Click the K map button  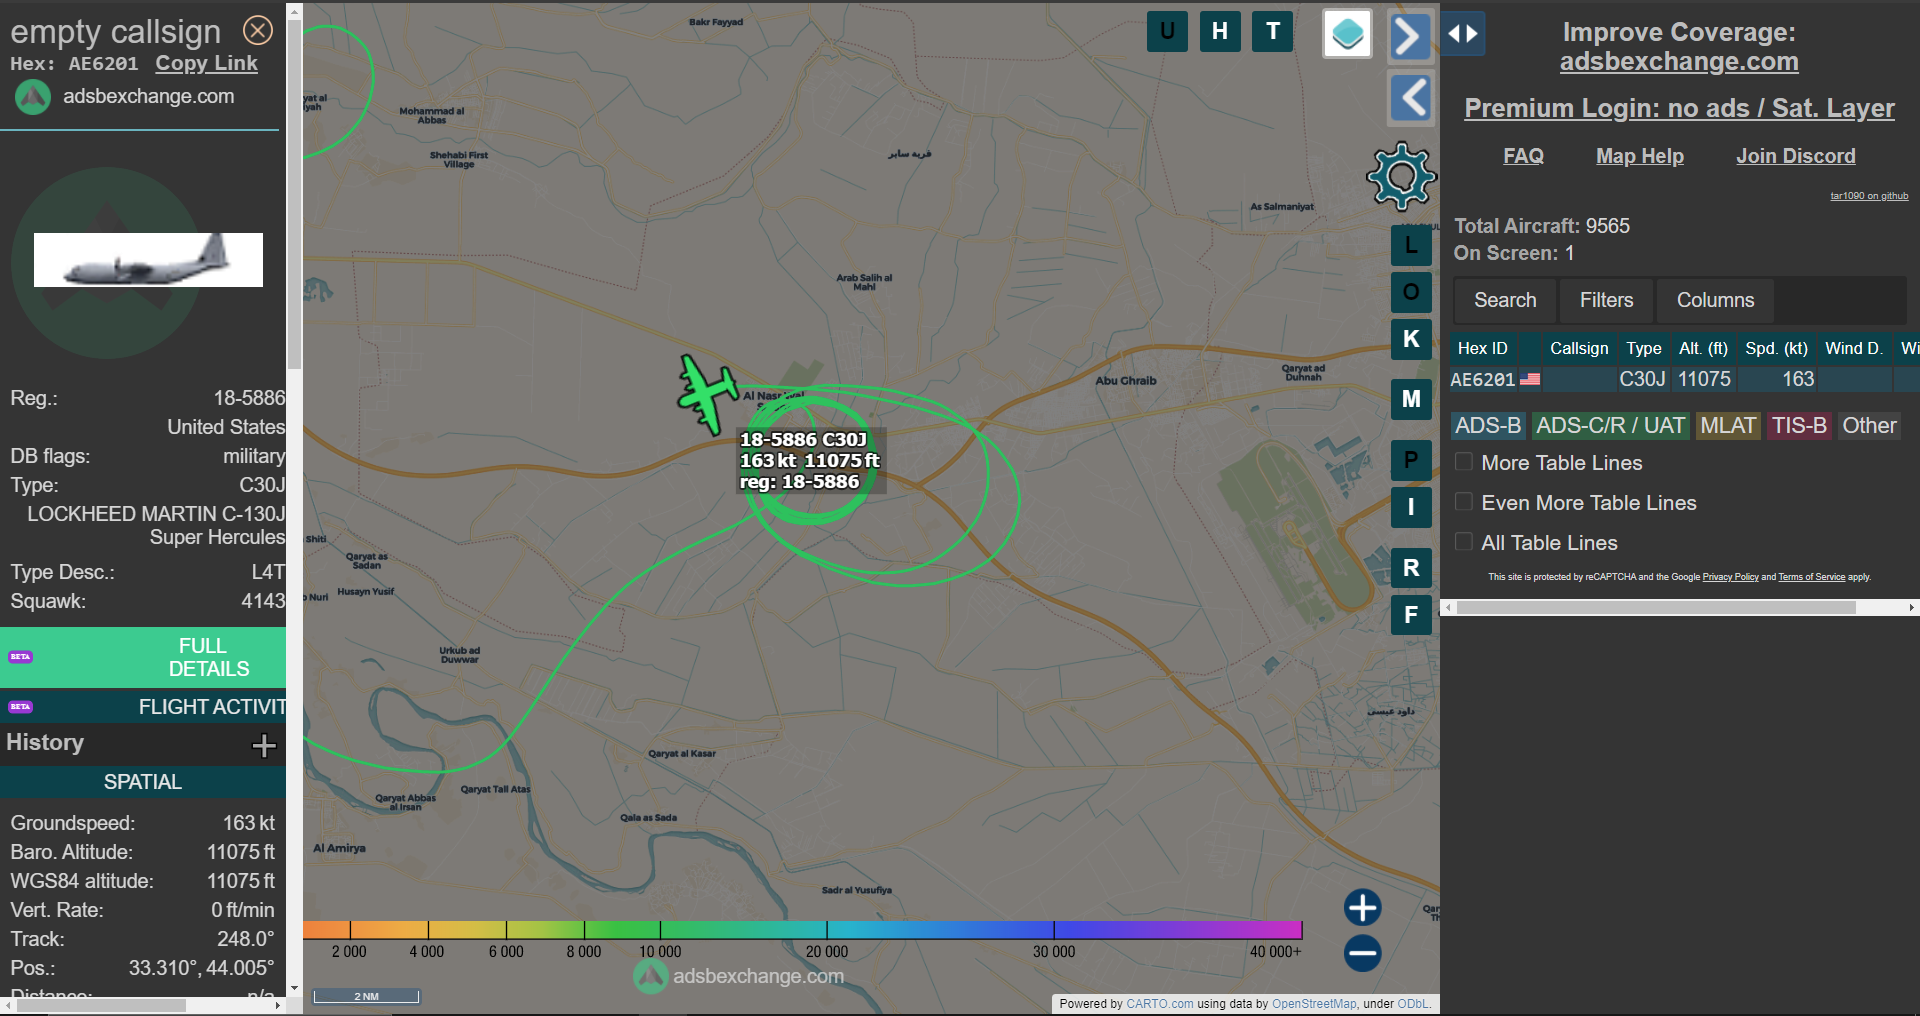pyautogui.click(x=1411, y=339)
